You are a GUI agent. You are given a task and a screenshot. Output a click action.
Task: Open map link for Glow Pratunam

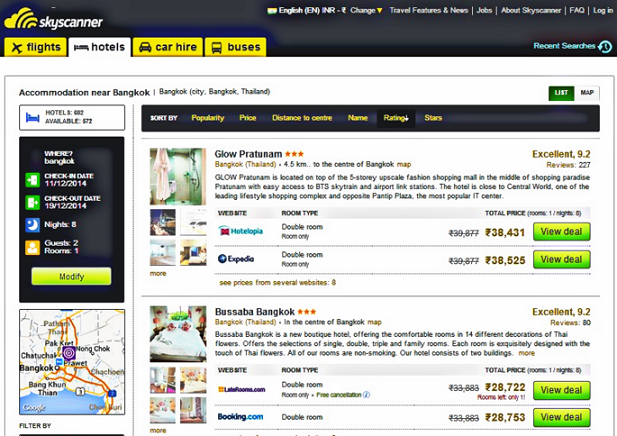coord(404,164)
